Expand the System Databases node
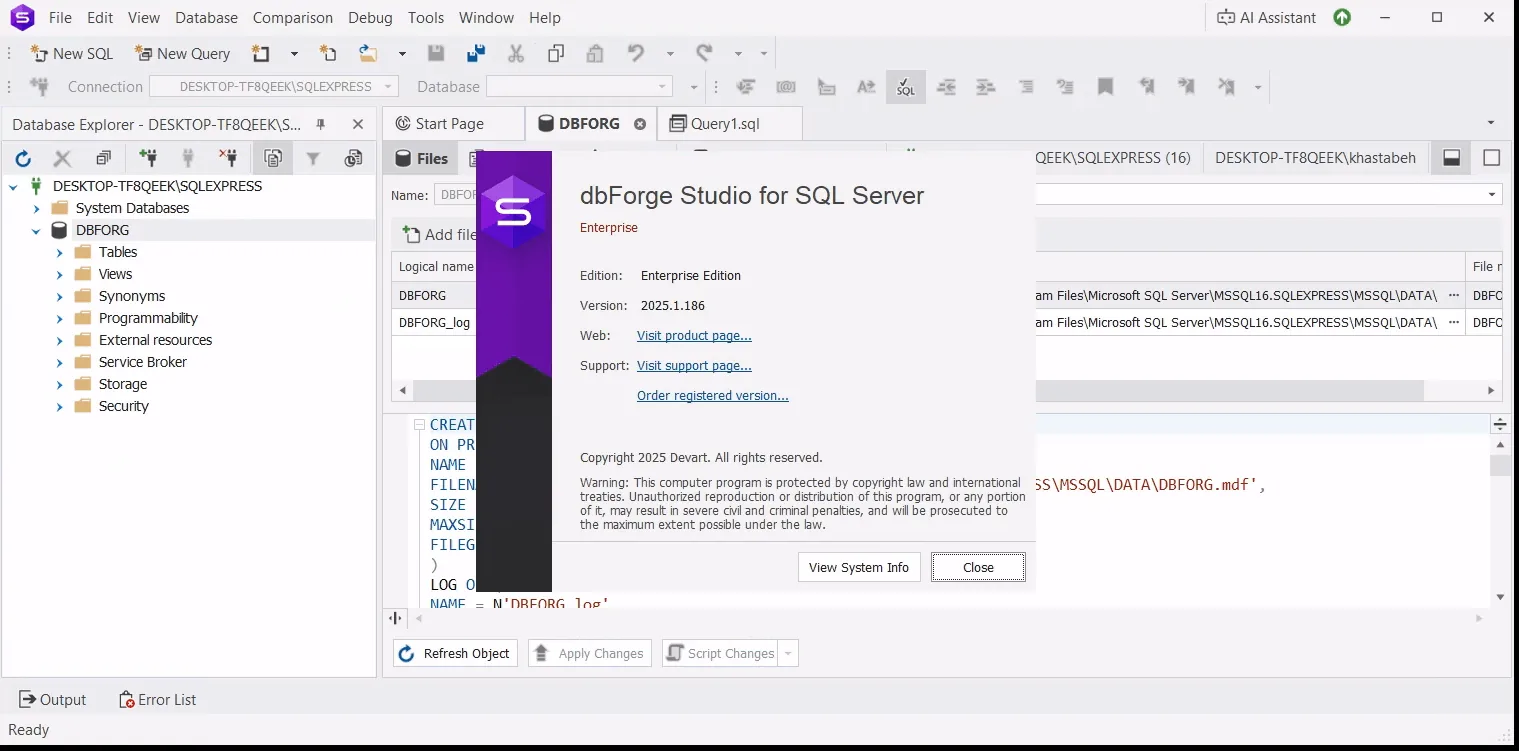The height and width of the screenshot is (751, 1519). [37, 208]
